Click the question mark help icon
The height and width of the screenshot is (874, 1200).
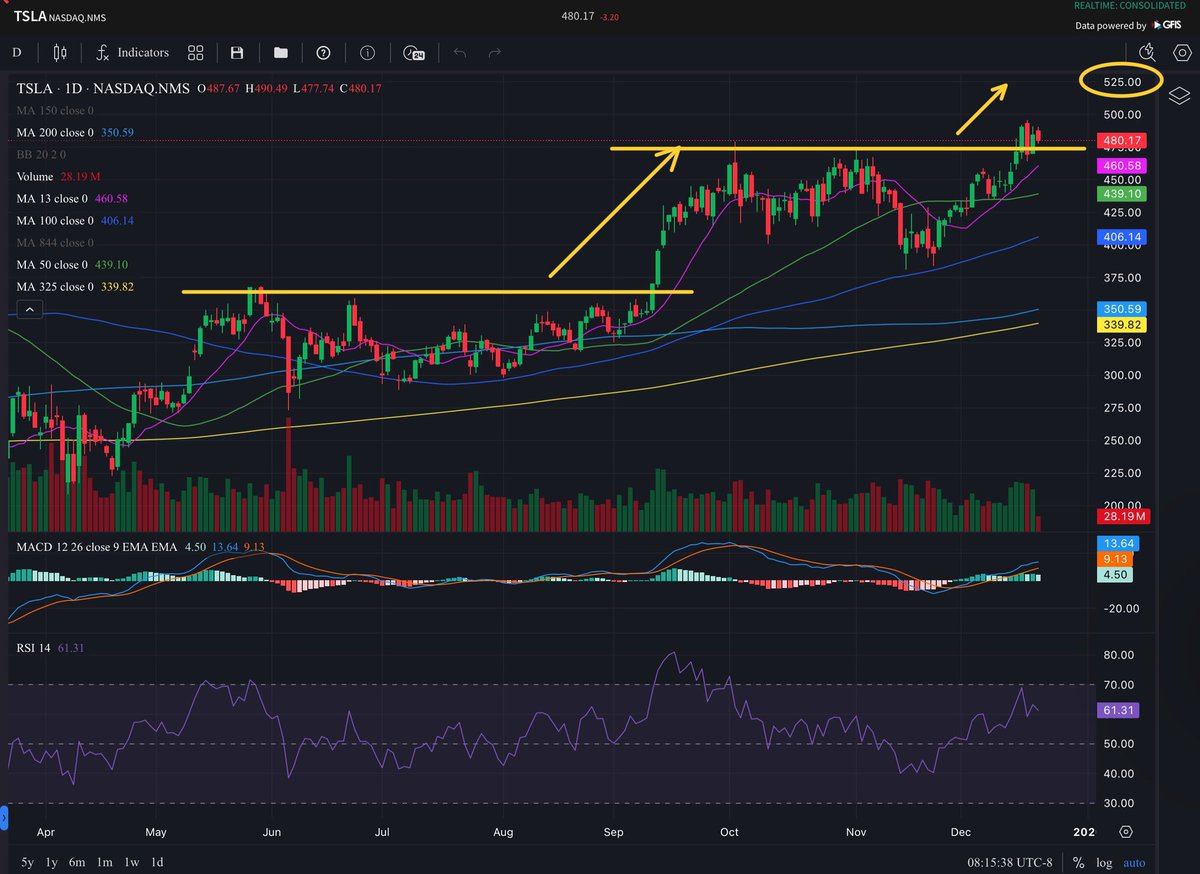[323, 52]
